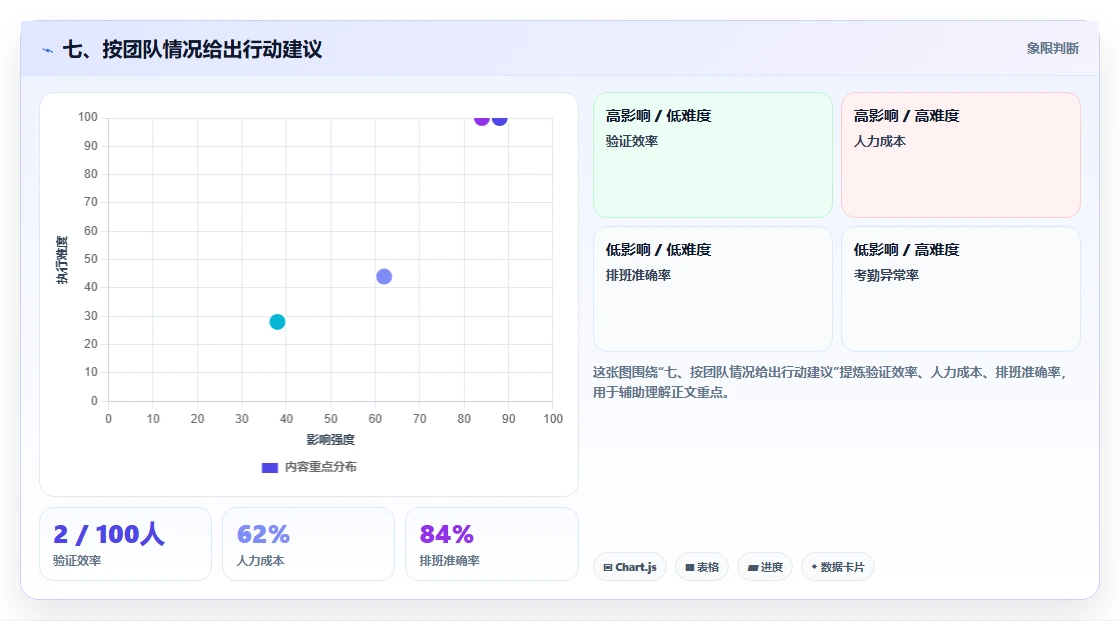
Task: Click the 验证效率 text in the green card
Action: (631, 141)
